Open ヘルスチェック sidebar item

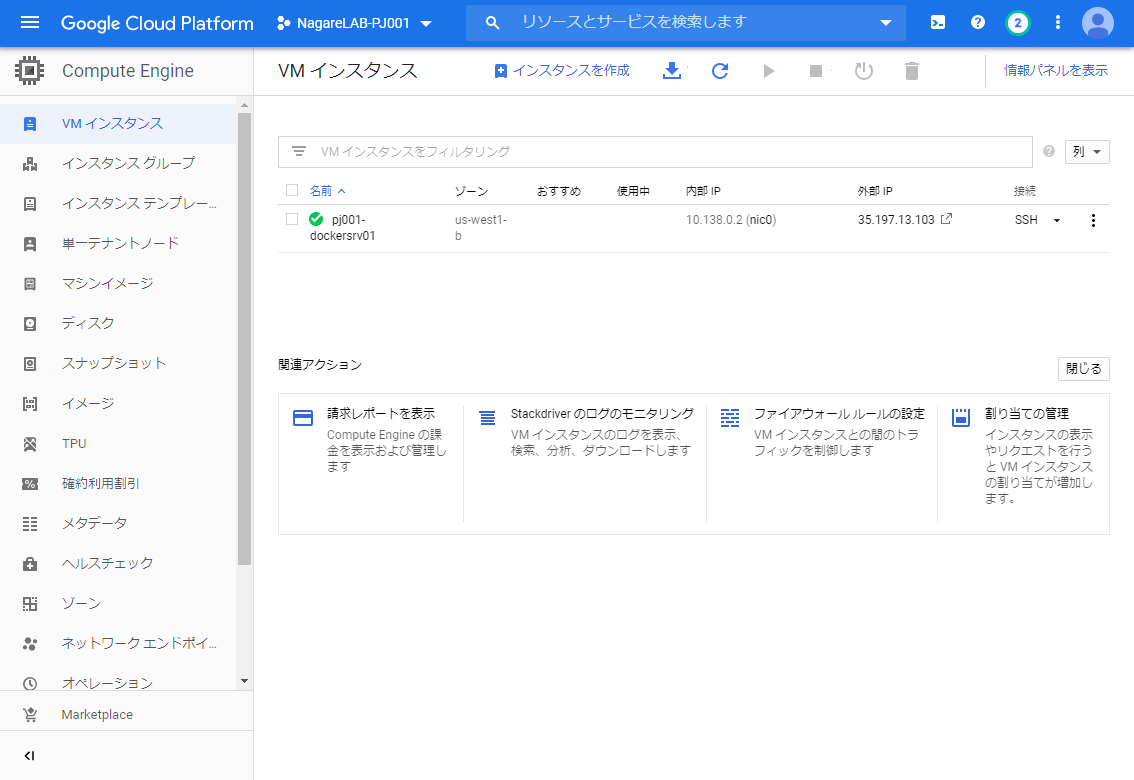click(118, 563)
